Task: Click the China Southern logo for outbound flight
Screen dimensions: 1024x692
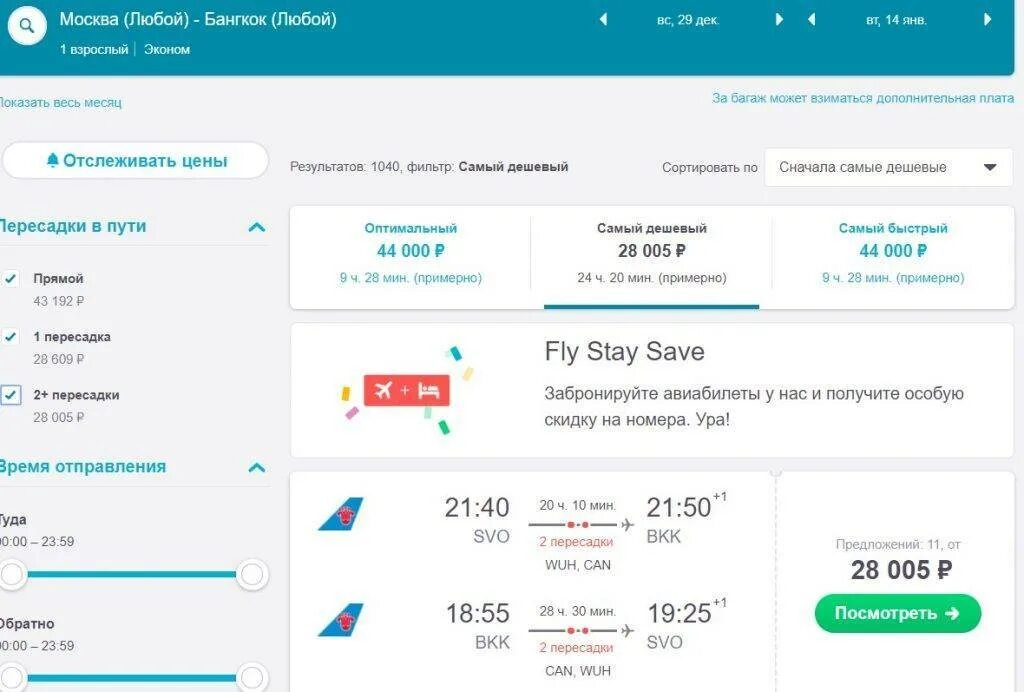Action: [x=340, y=515]
